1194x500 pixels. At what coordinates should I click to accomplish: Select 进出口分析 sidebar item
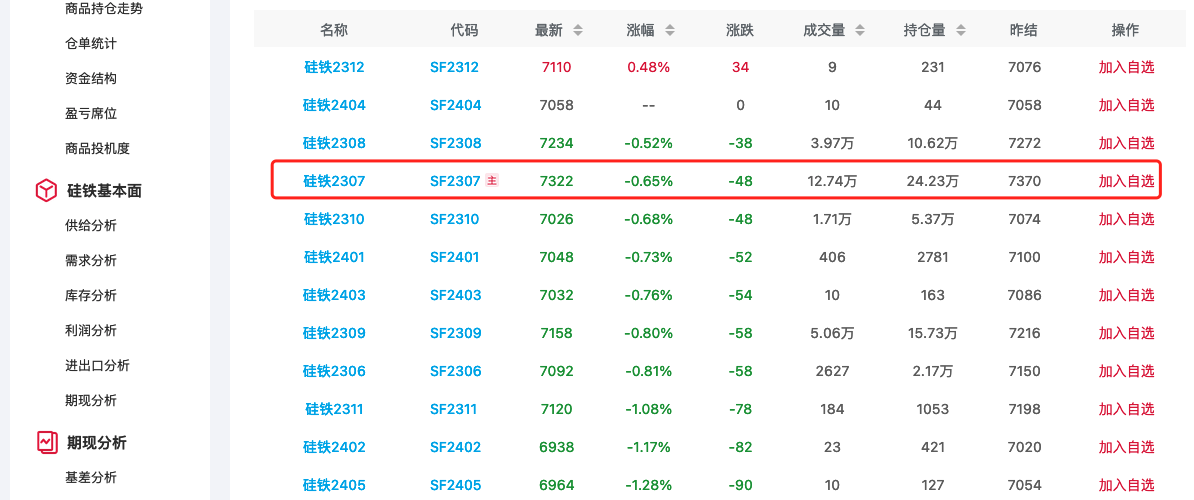[x=97, y=365]
